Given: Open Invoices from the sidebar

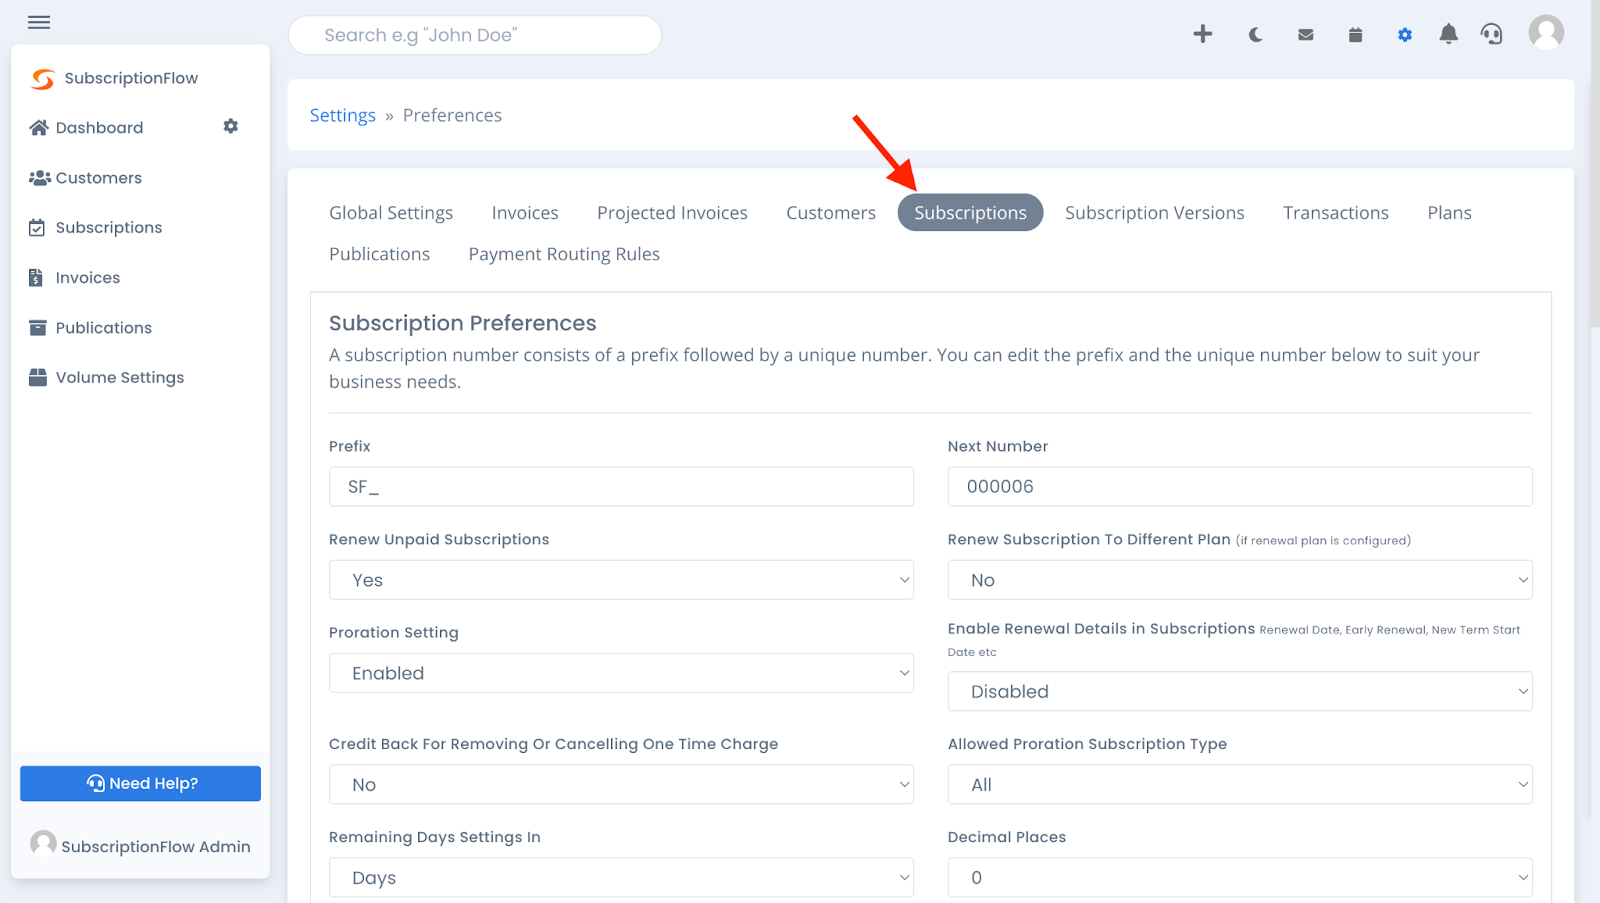Looking at the screenshot, I should pyautogui.click(x=88, y=277).
